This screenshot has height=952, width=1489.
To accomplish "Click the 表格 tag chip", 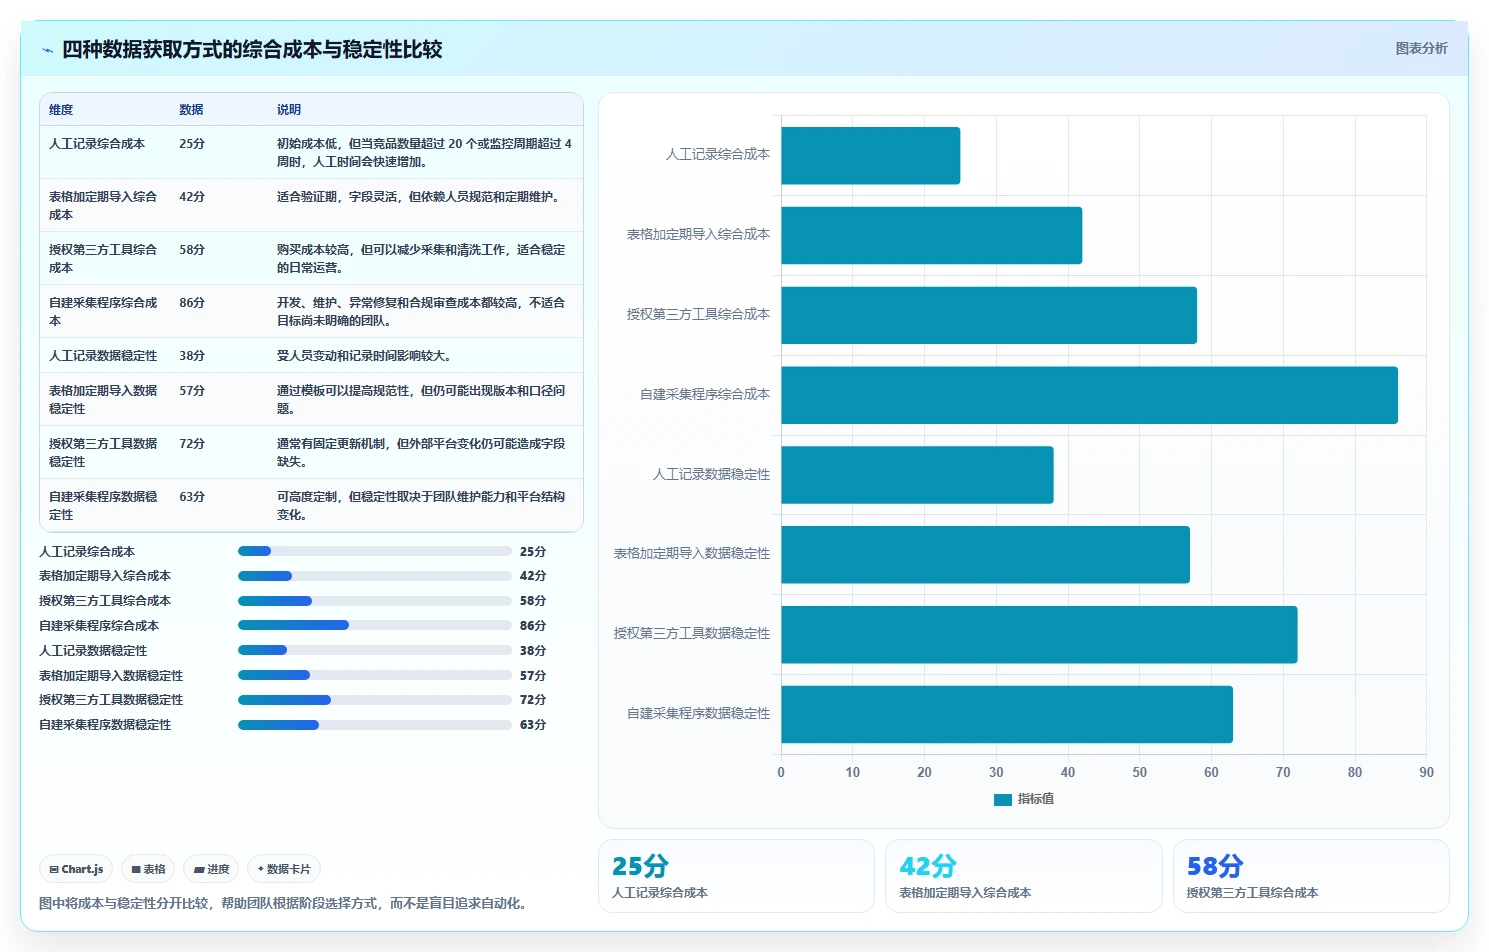I will click(x=148, y=869).
